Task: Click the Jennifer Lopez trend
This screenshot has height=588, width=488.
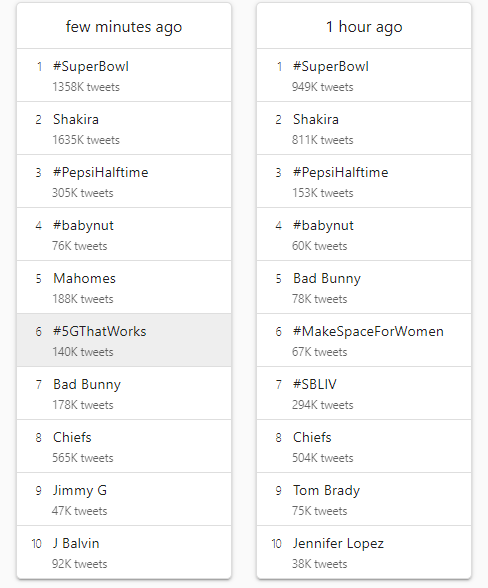Action: (x=364, y=552)
